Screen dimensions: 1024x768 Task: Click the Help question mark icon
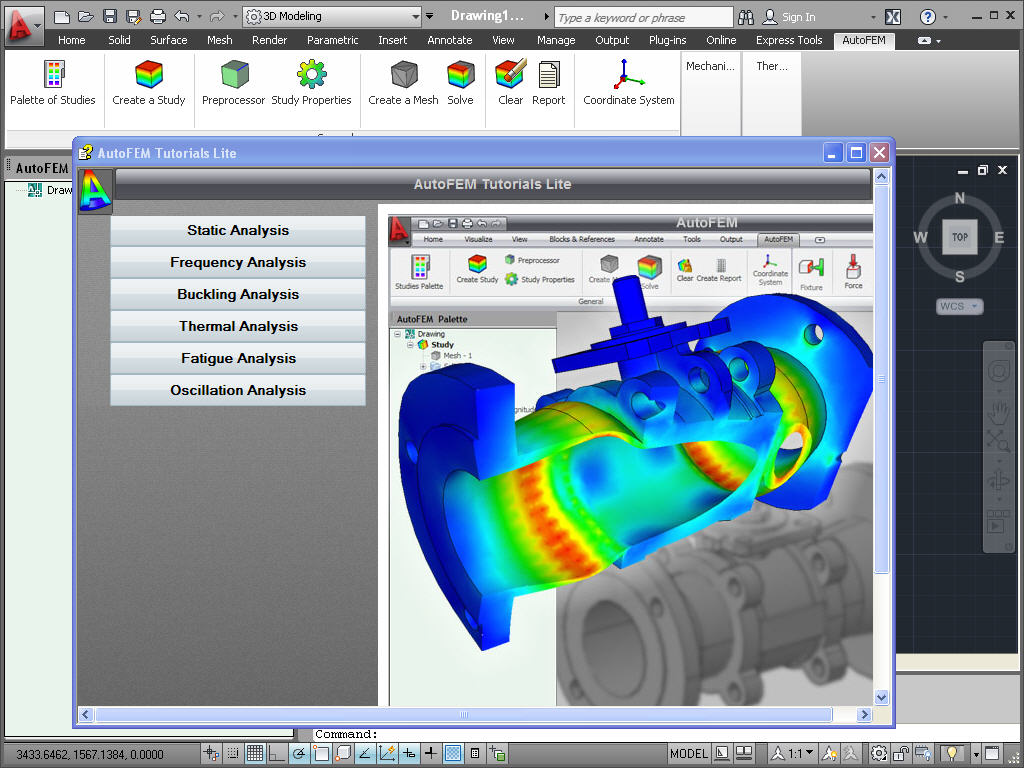927,17
